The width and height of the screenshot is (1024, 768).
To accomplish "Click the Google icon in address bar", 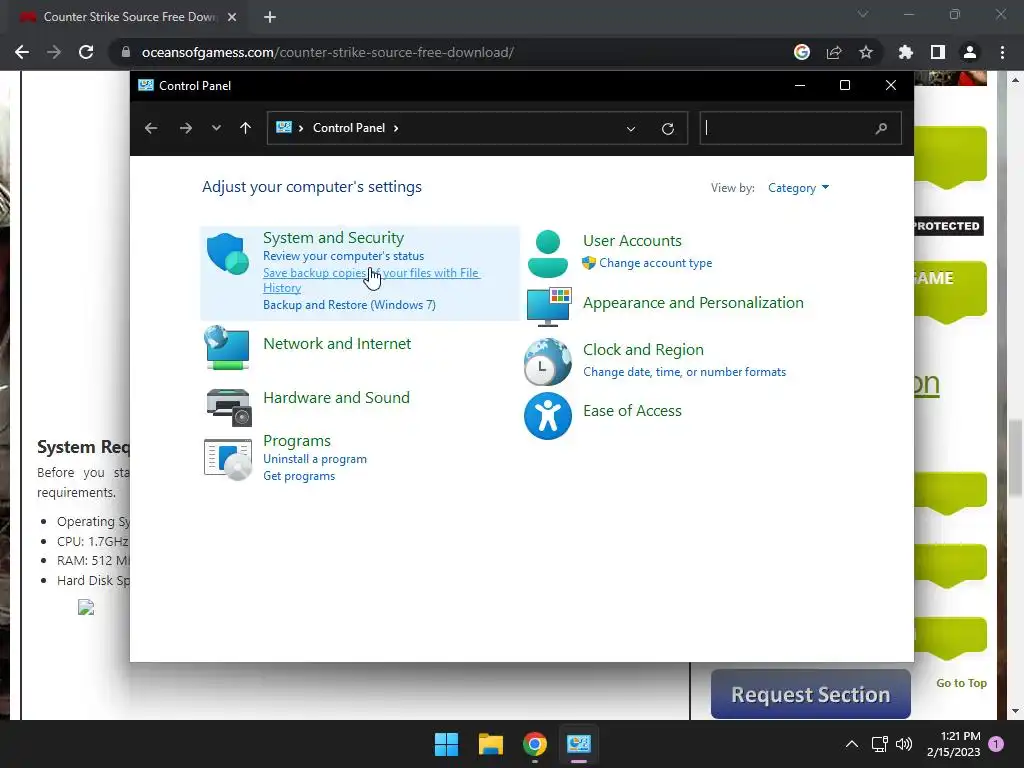I will 802,52.
